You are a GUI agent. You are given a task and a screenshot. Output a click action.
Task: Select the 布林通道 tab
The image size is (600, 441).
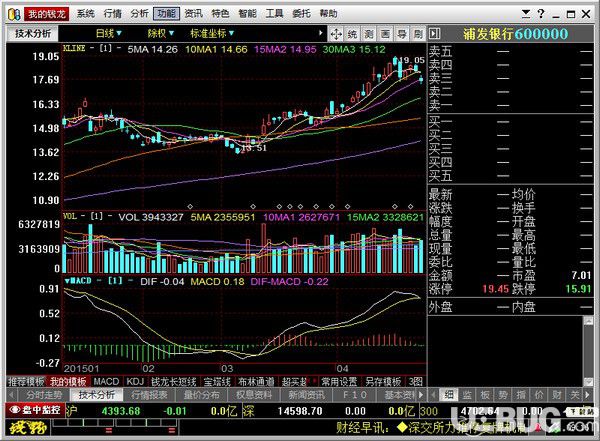click(256, 381)
